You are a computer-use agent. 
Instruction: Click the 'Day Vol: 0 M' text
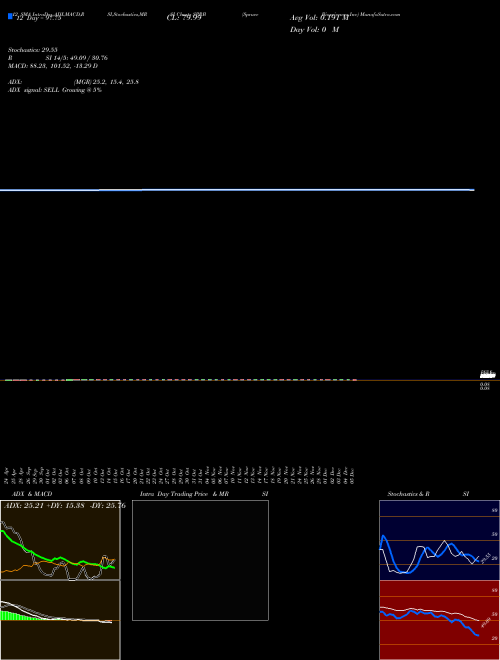click(x=314, y=29)
